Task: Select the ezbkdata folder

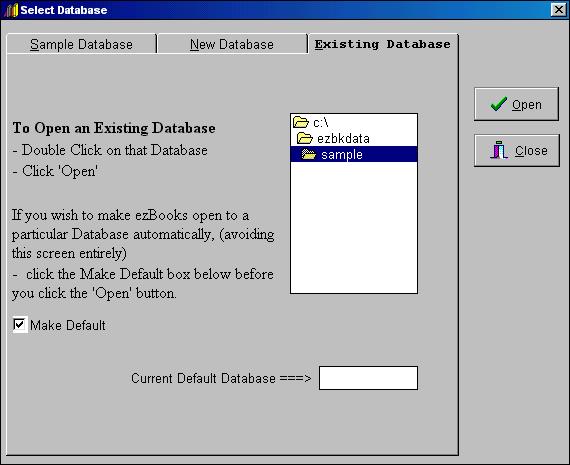Action: point(354,138)
